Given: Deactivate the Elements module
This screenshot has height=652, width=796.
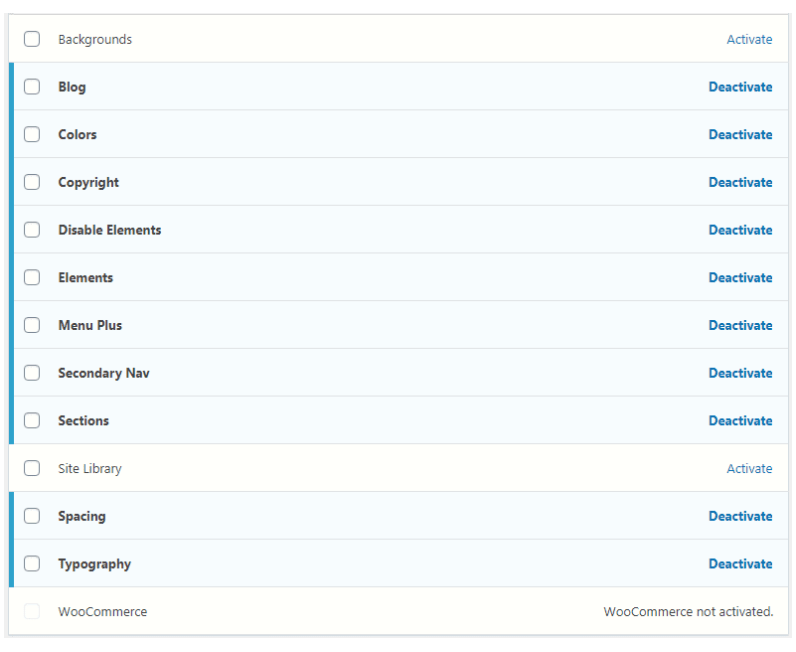Looking at the screenshot, I should click(741, 278).
